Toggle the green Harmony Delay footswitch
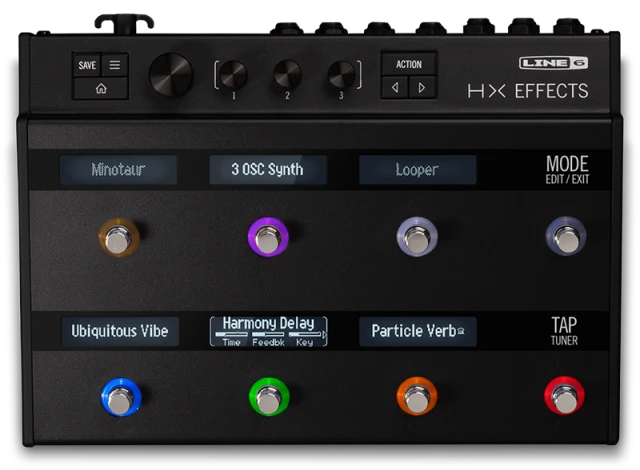The width and height of the screenshot is (640, 470). (x=269, y=397)
